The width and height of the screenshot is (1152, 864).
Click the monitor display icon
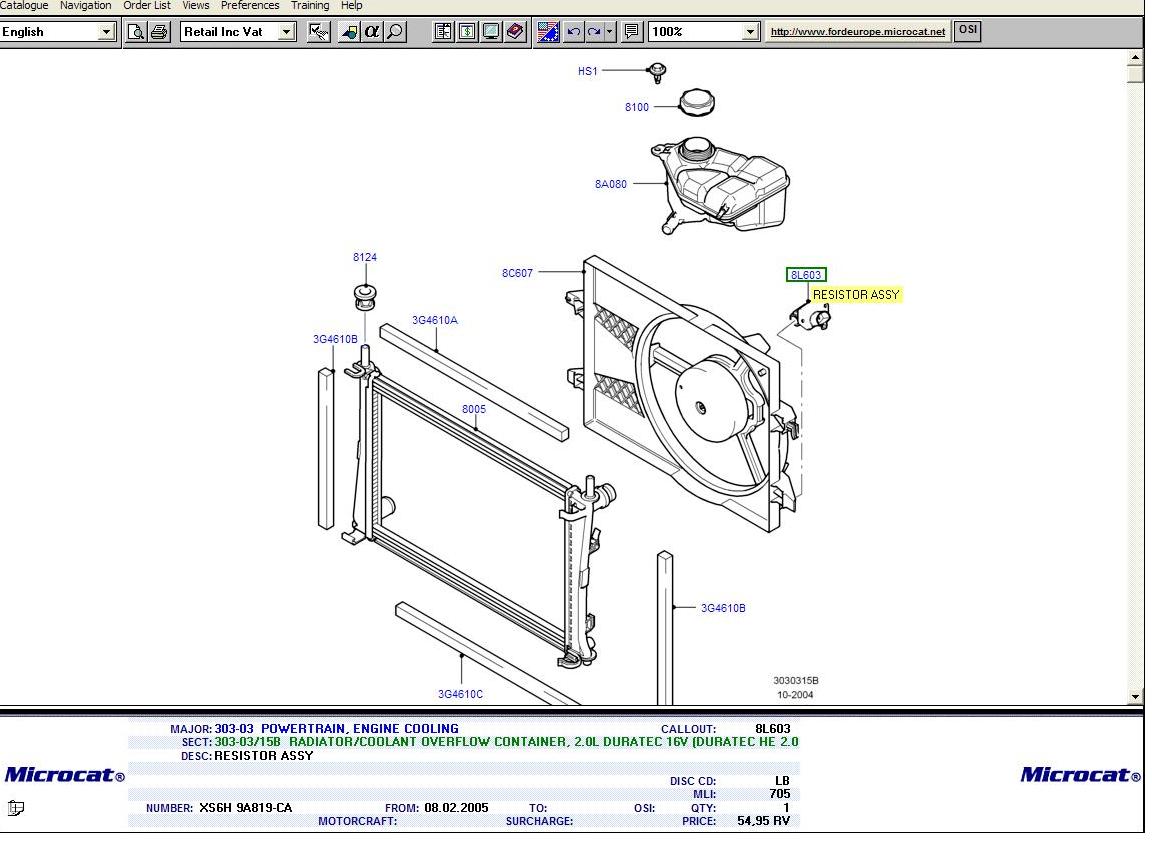click(491, 32)
